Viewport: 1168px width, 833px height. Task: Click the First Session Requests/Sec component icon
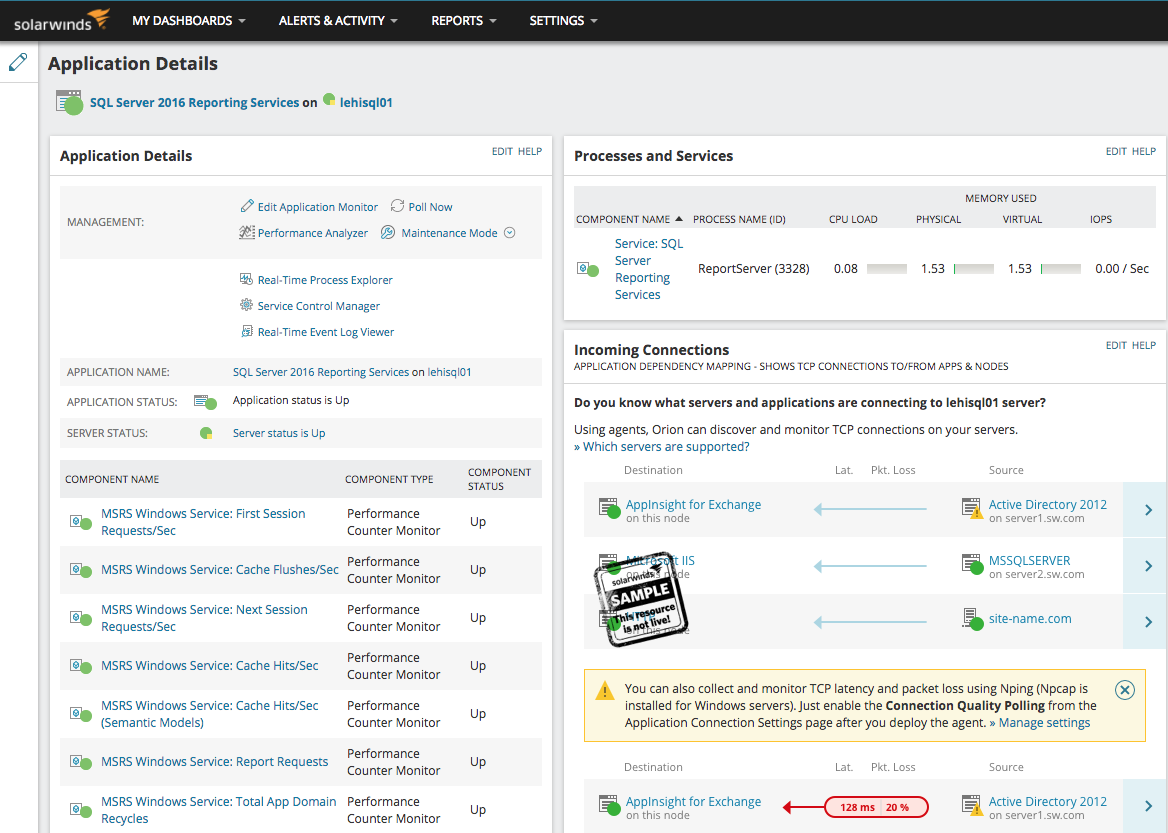coord(80,522)
